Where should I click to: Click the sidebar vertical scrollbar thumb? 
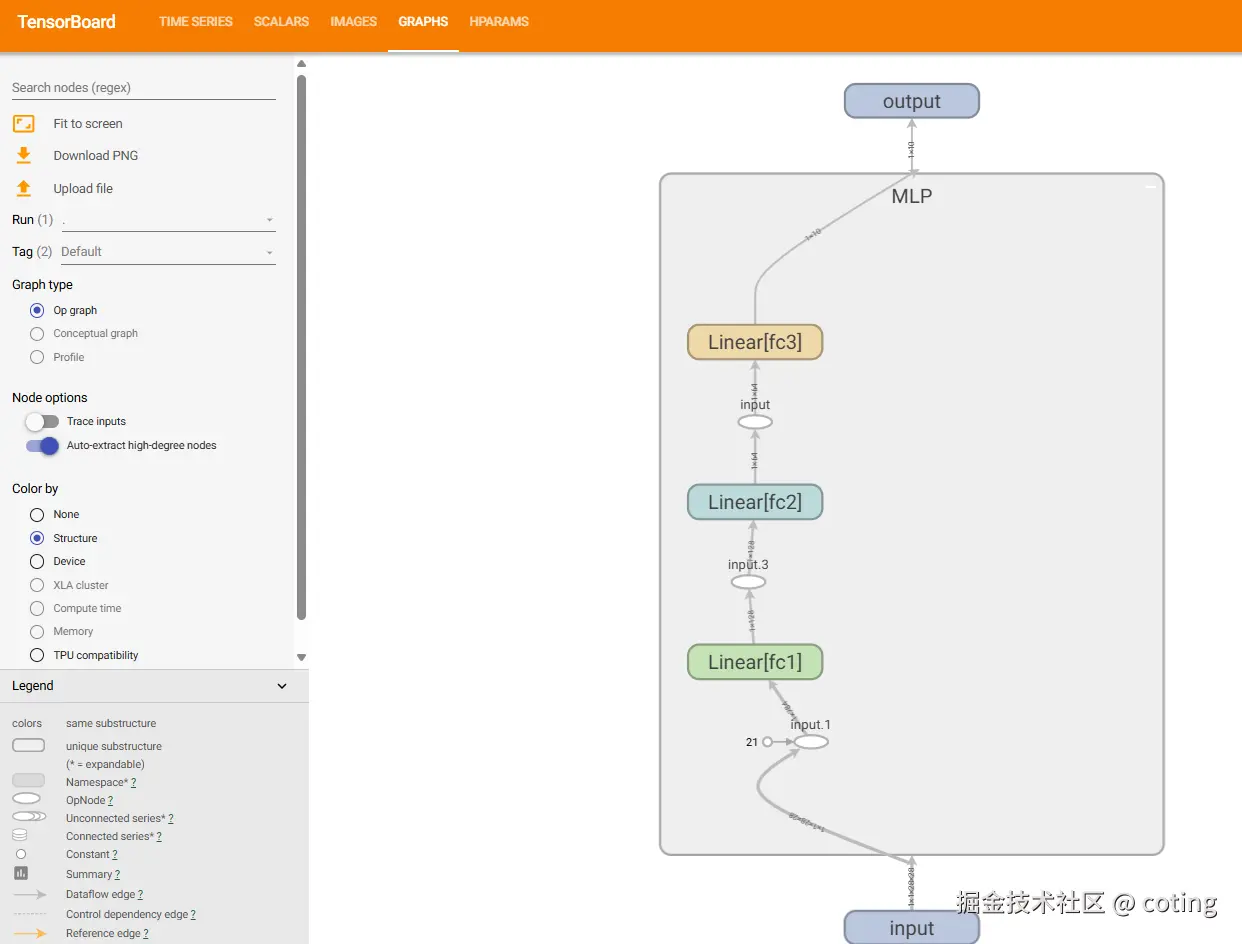click(x=302, y=347)
